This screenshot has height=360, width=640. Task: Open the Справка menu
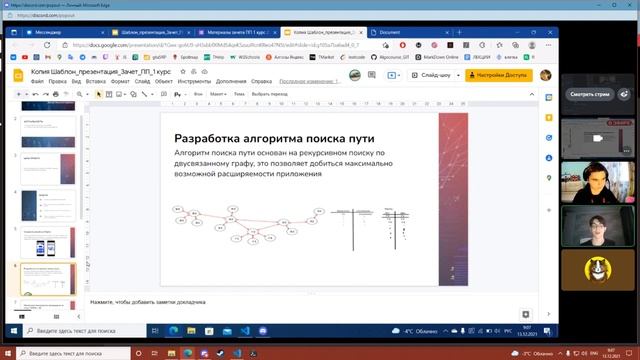point(262,82)
